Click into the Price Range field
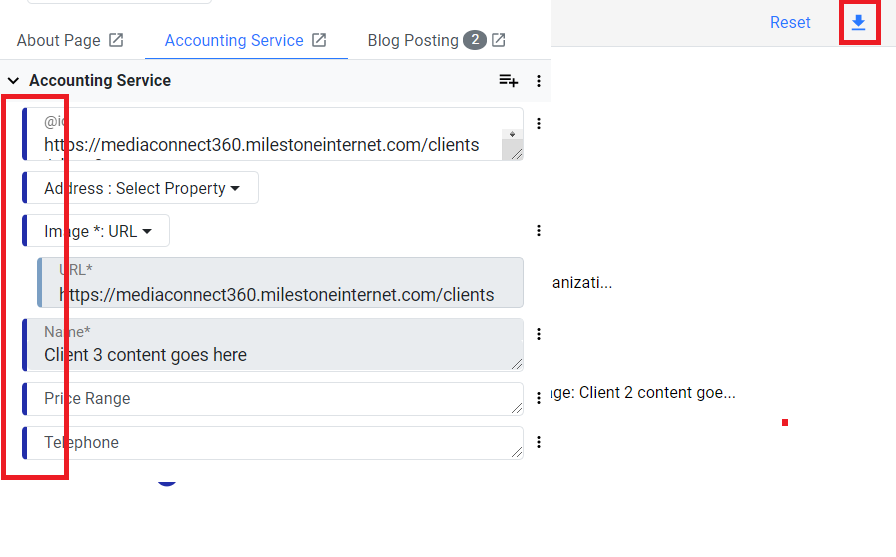896x557 pixels. tap(275, 399)
